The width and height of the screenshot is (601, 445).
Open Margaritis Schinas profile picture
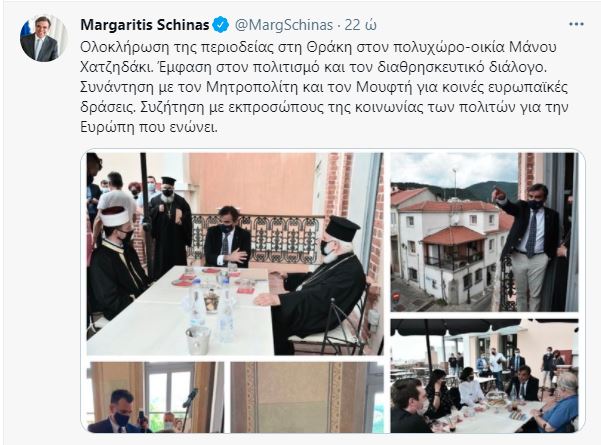point(44,38)
